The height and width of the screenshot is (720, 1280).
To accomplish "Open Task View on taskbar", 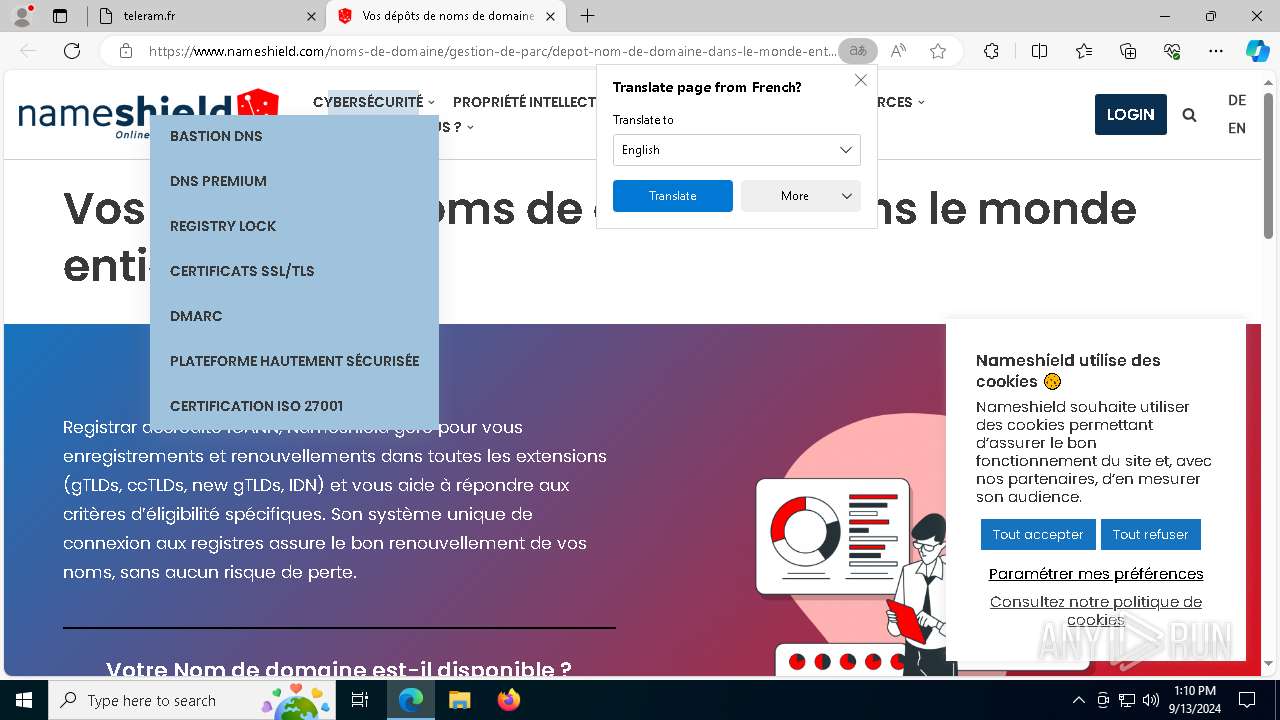I will point(360,700).
